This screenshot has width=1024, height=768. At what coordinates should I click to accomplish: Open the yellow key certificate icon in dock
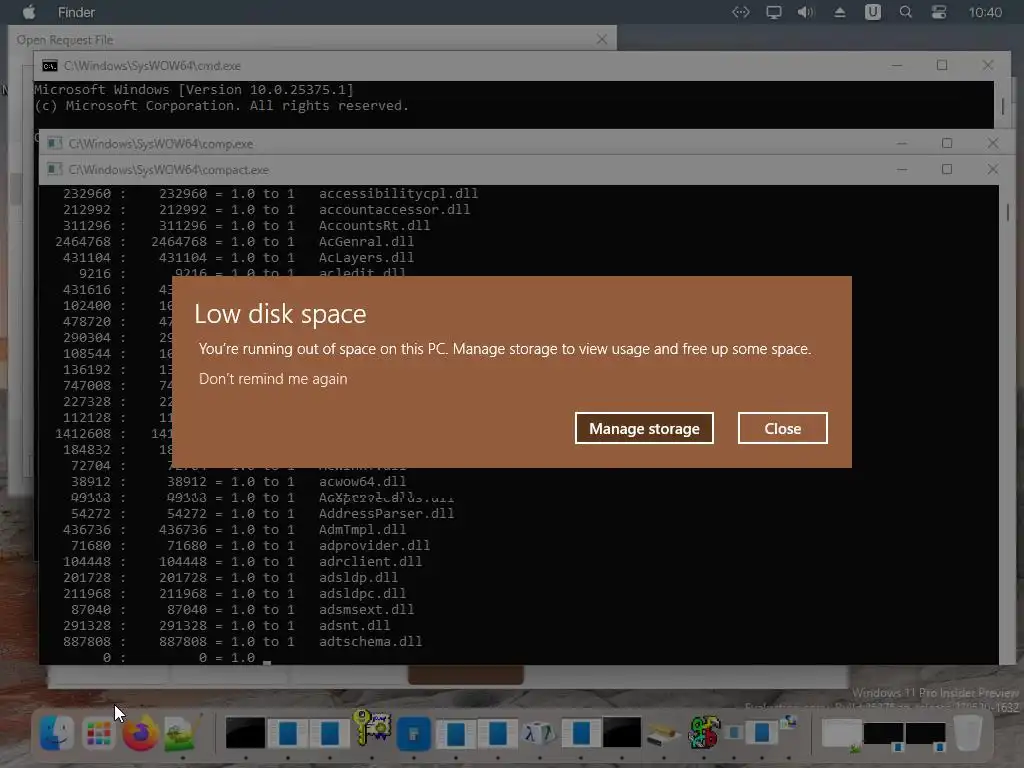pos(372,729)
